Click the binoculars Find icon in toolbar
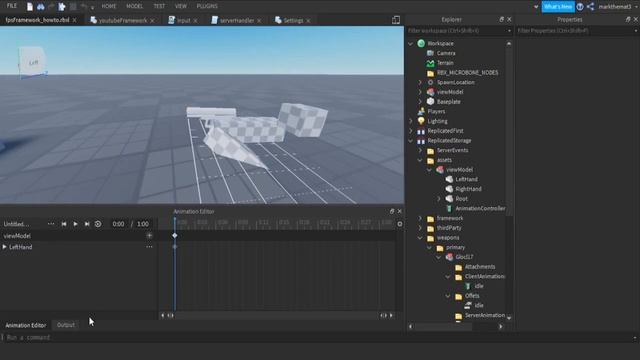Image resolution: width=640 pixels, height=360 pixels. [x=40, y=7]
